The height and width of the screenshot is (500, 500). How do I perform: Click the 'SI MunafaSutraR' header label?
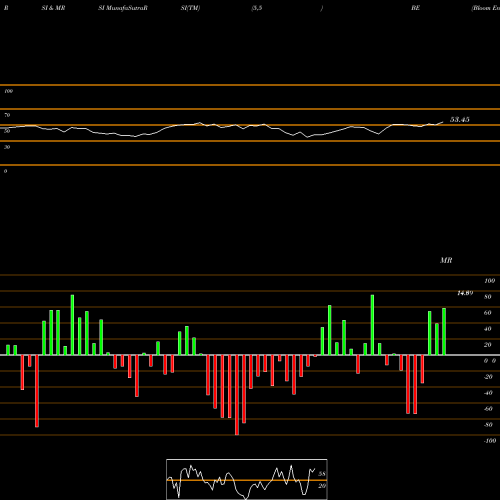tap(123, 8)
